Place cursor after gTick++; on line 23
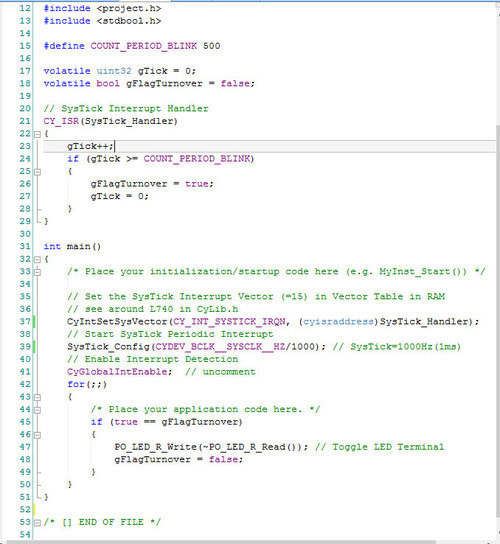This screenshot has width=500, height=544. pos(115,146)
